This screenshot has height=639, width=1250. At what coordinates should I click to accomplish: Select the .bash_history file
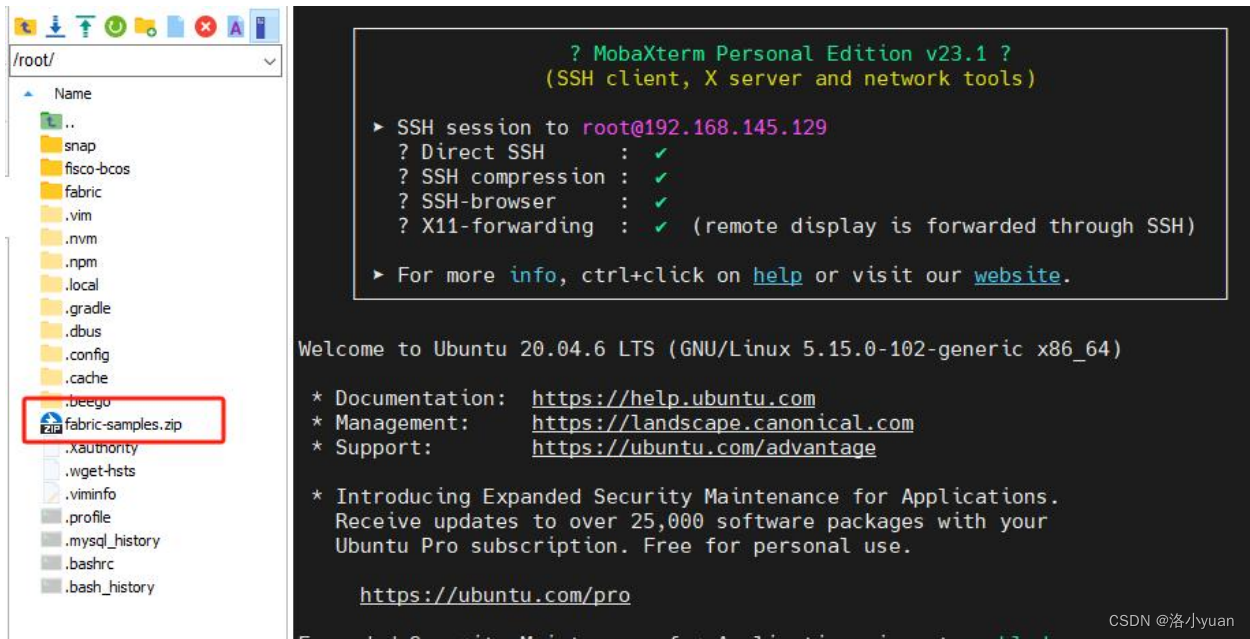97,587
